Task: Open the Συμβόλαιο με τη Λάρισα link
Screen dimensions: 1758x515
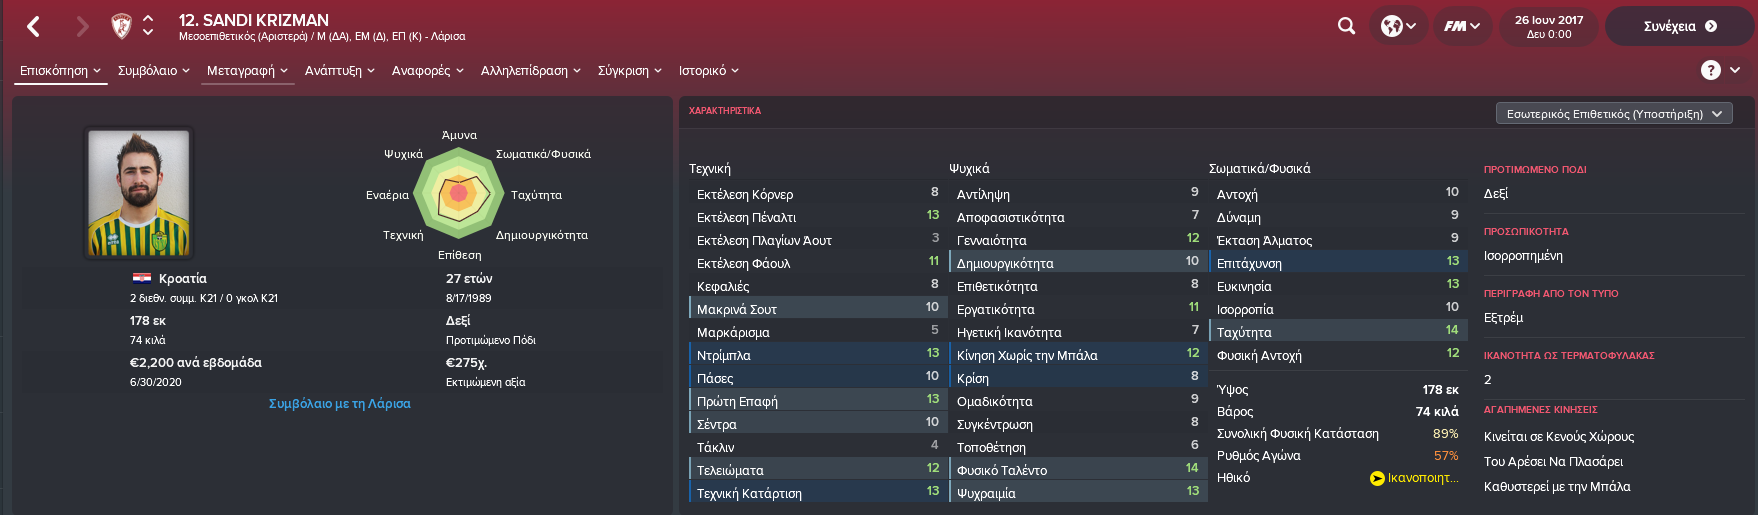Action: (340, 404)
